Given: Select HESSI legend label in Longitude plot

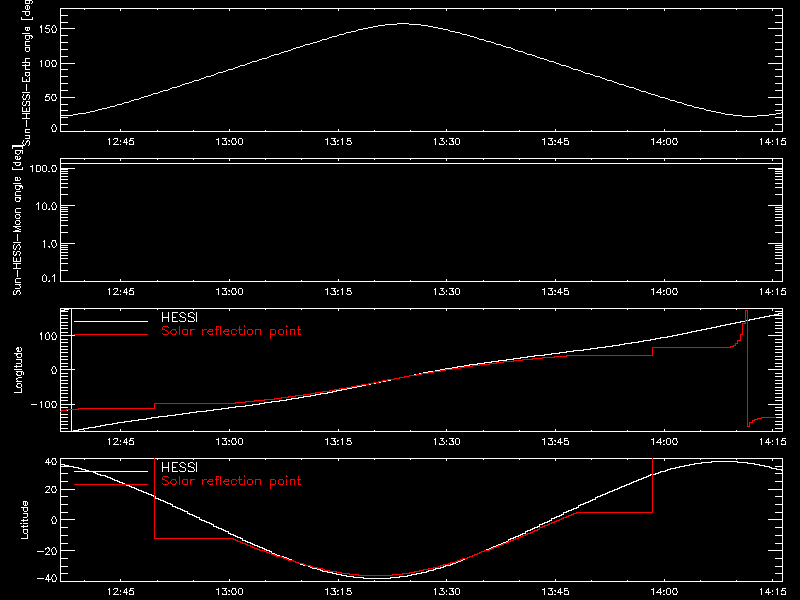Looking at the screenshot, I should pyautogui.click(x=179, y=317).
